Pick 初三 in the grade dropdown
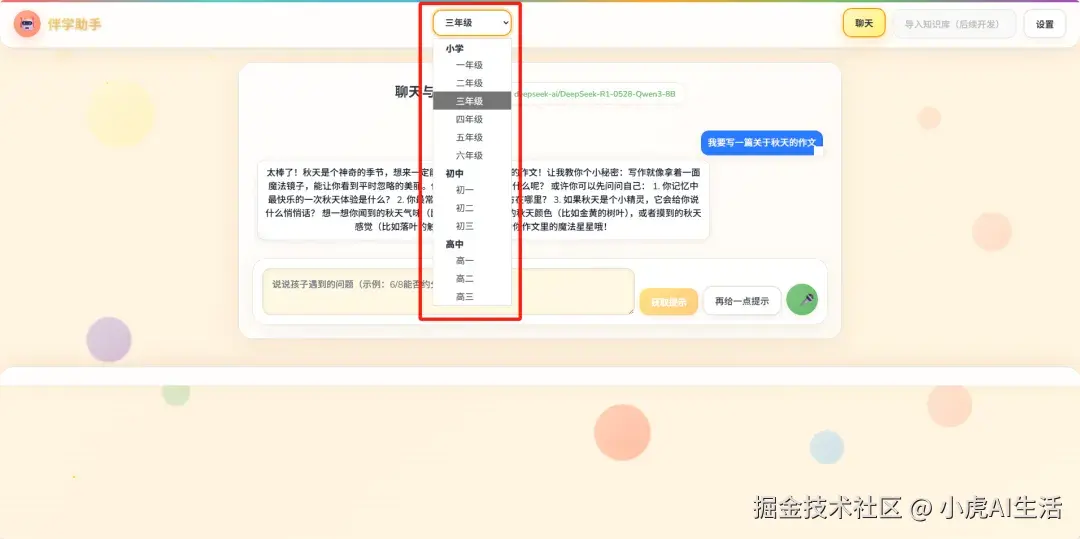The height and width of the screenshot is (539, 1080). pos(472,226)
